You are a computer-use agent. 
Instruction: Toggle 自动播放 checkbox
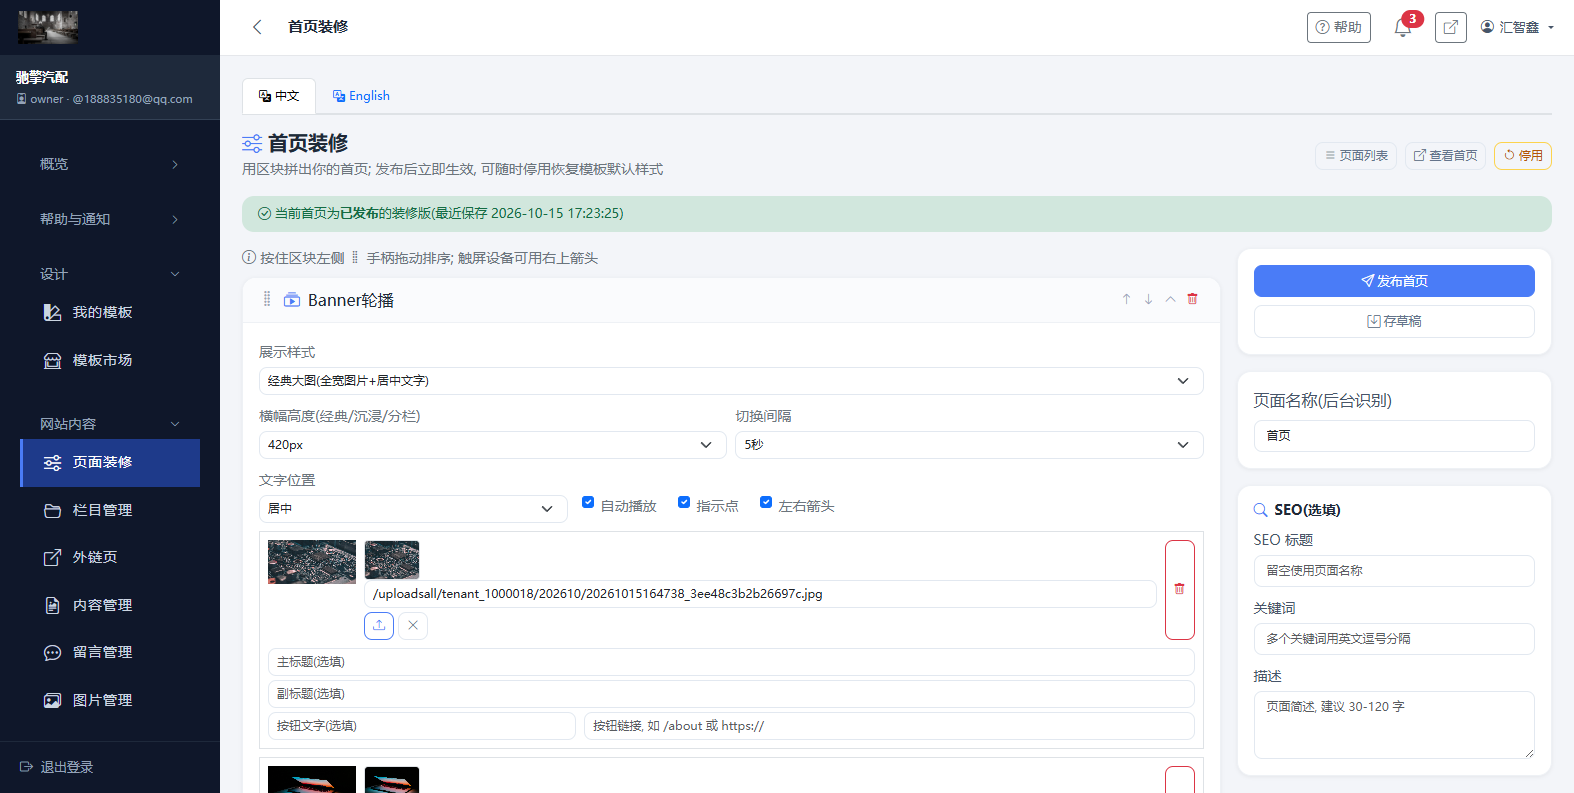point(588,502)
